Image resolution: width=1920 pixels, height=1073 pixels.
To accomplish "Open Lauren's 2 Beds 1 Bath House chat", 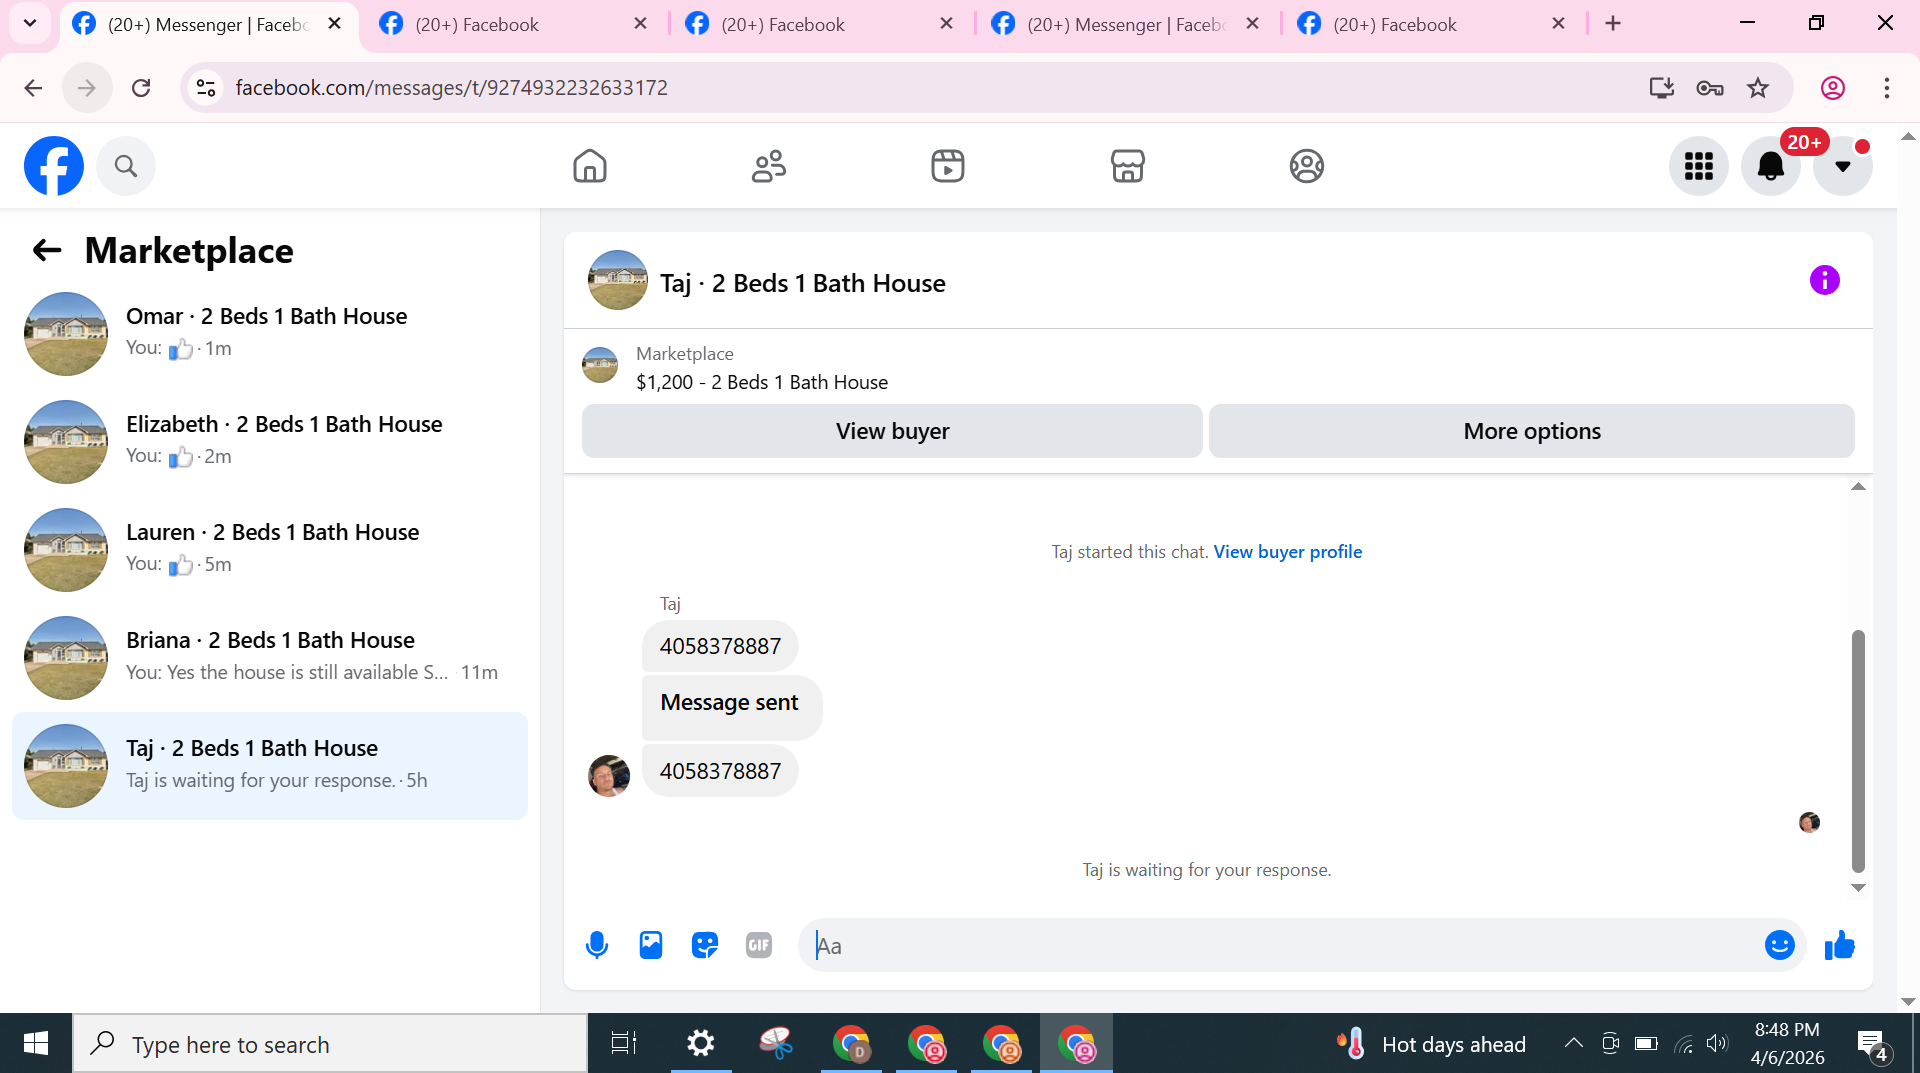I will click(270, 550).
